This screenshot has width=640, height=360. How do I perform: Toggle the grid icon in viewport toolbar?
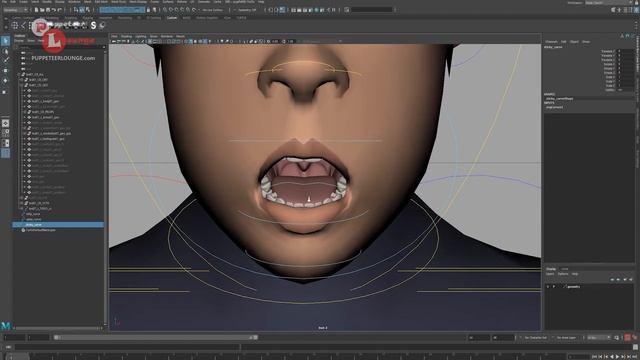click(x=150, y=41)
